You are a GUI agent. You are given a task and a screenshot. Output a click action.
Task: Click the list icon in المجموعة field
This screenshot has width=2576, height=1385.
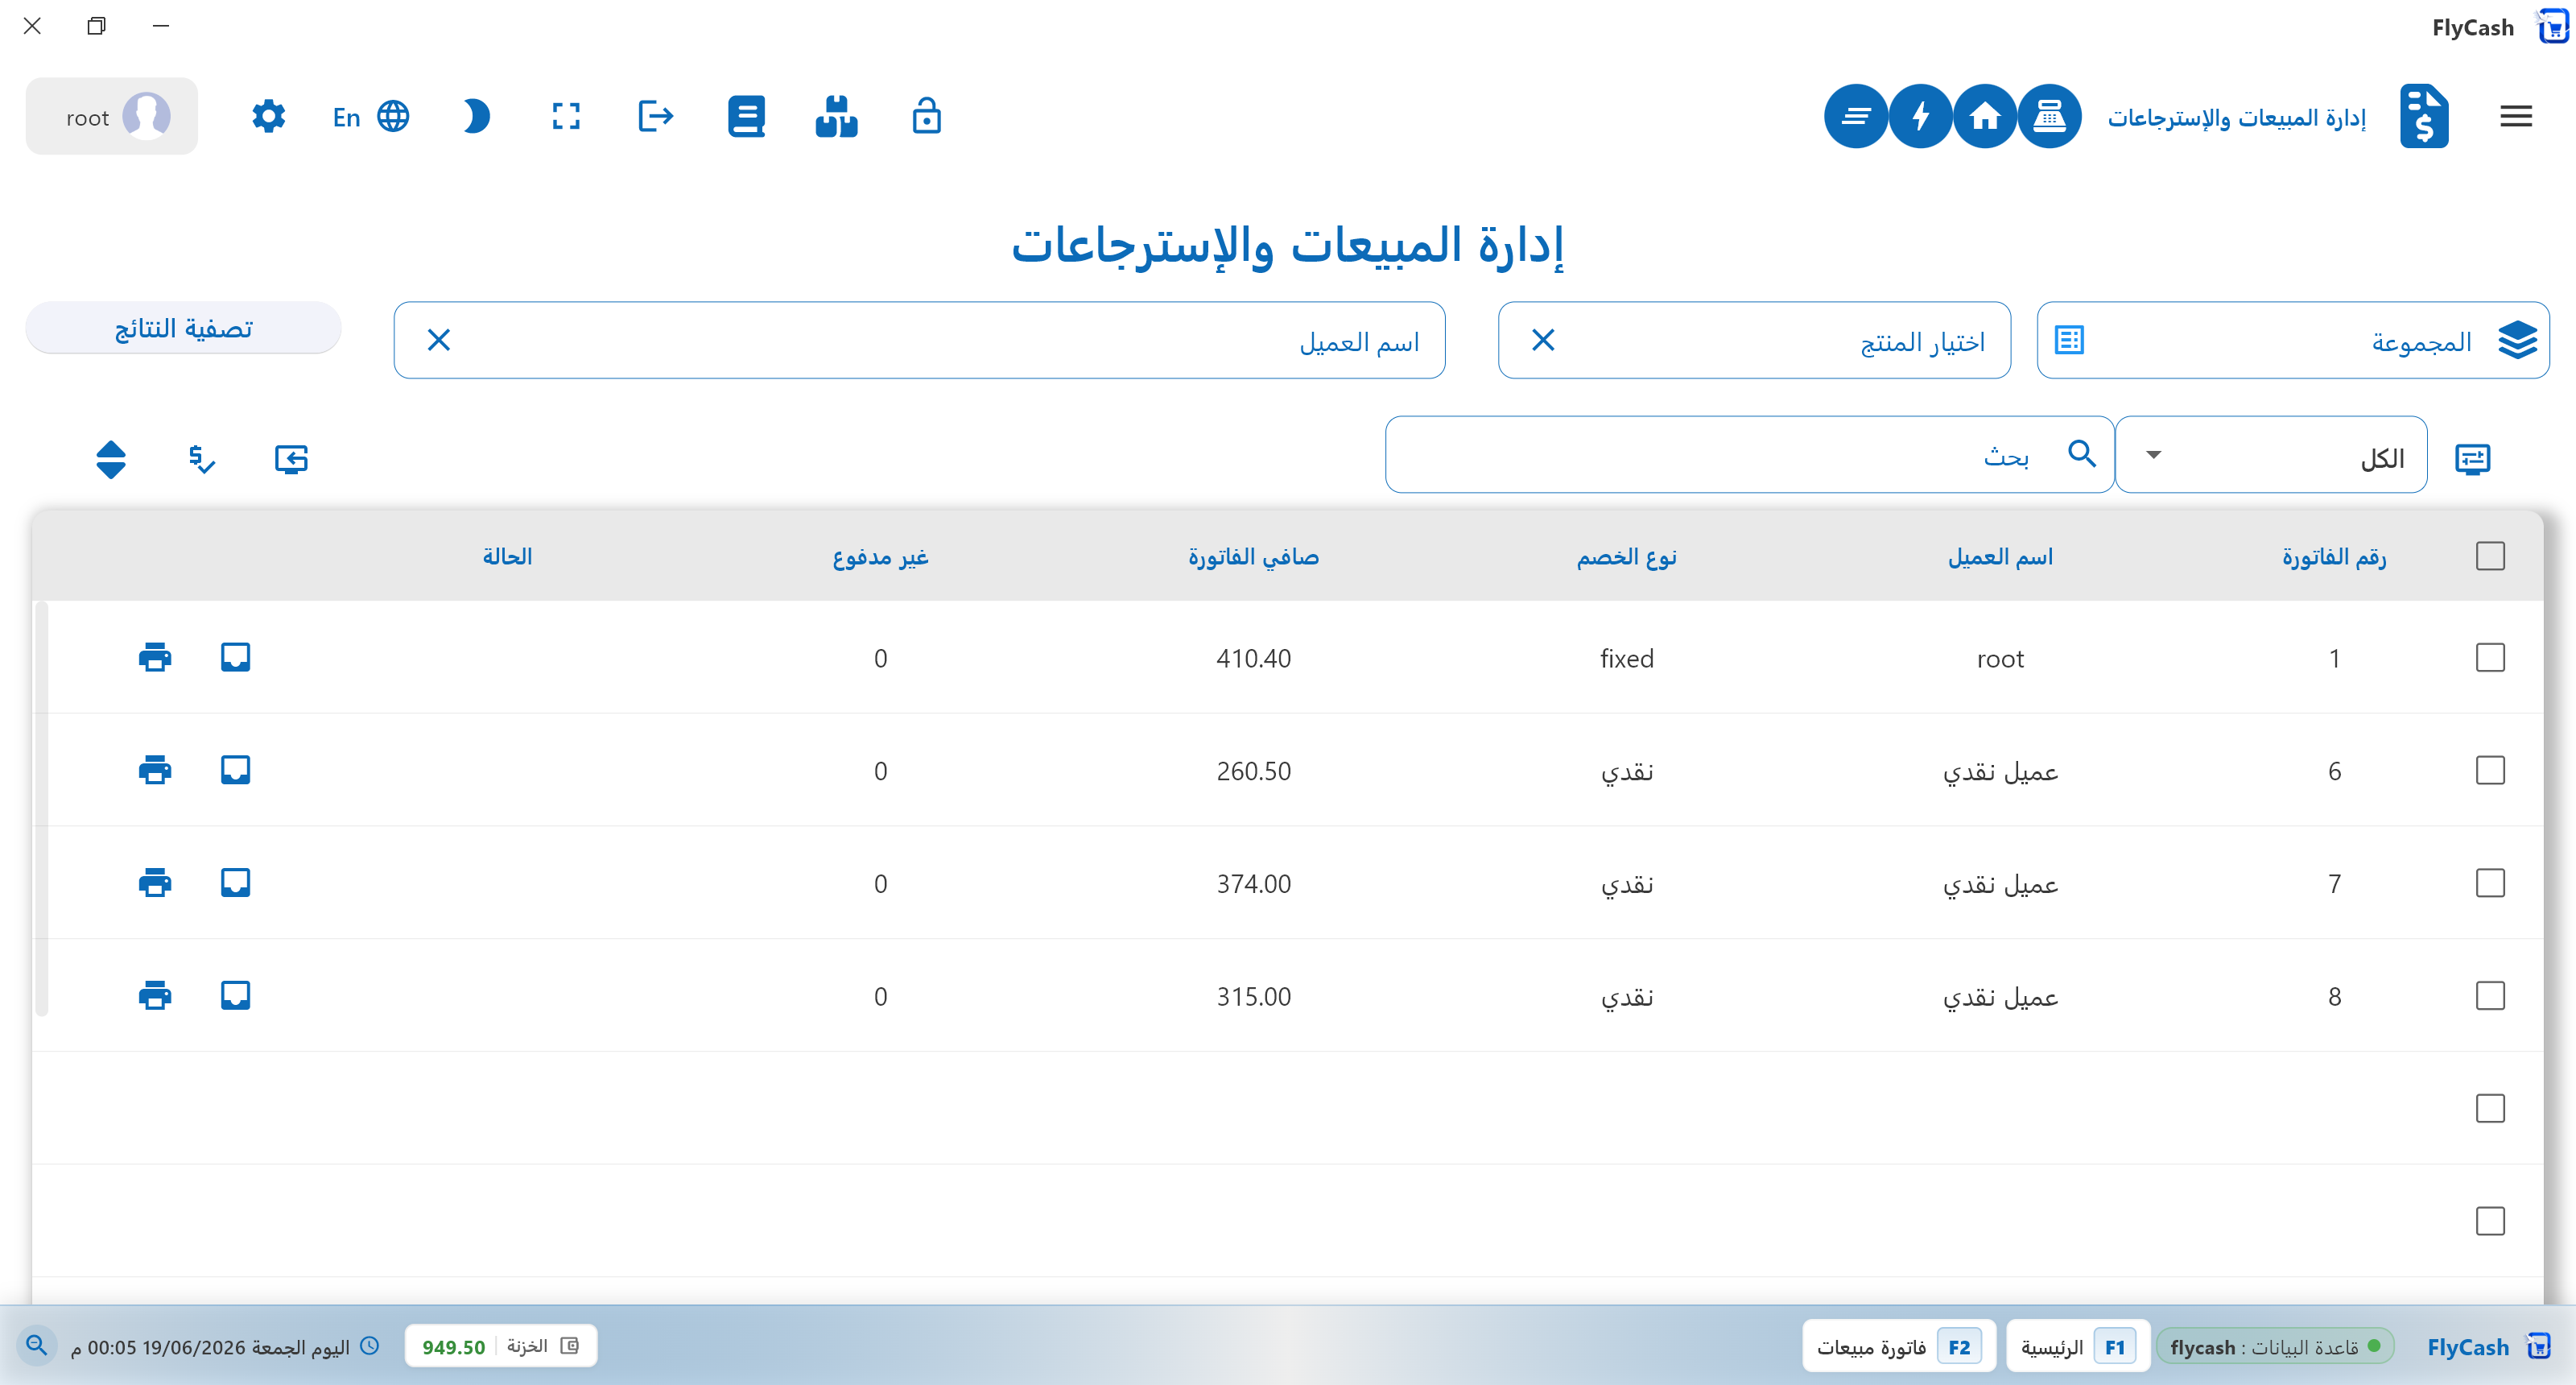coord(2069,341)
